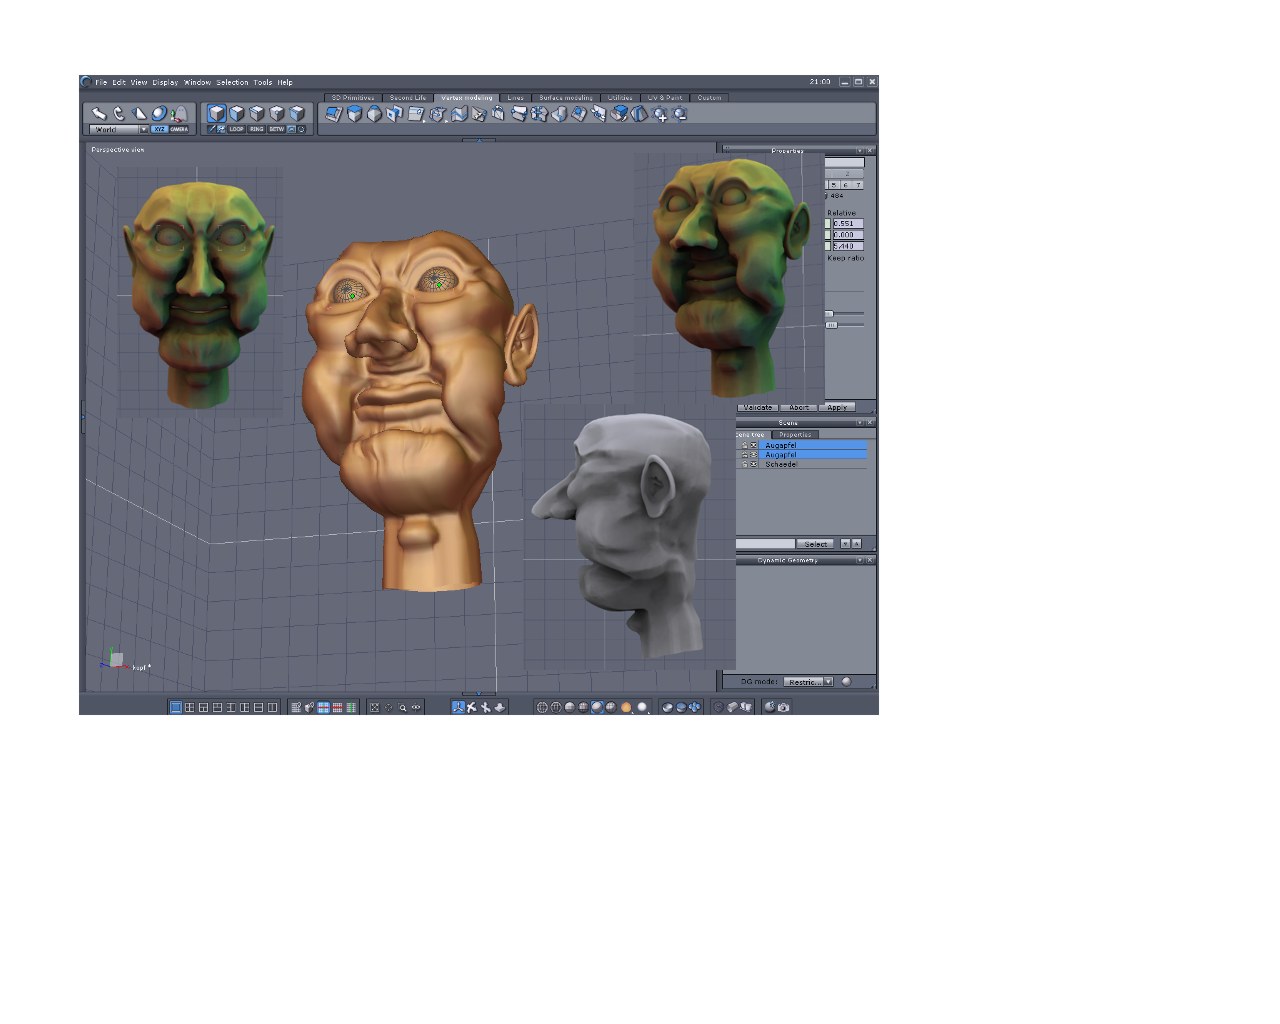Click the camera snapshot icon in bottom bar
Screen dimensions: 1280x1024
pyautogui.click(x=783, y=707)
